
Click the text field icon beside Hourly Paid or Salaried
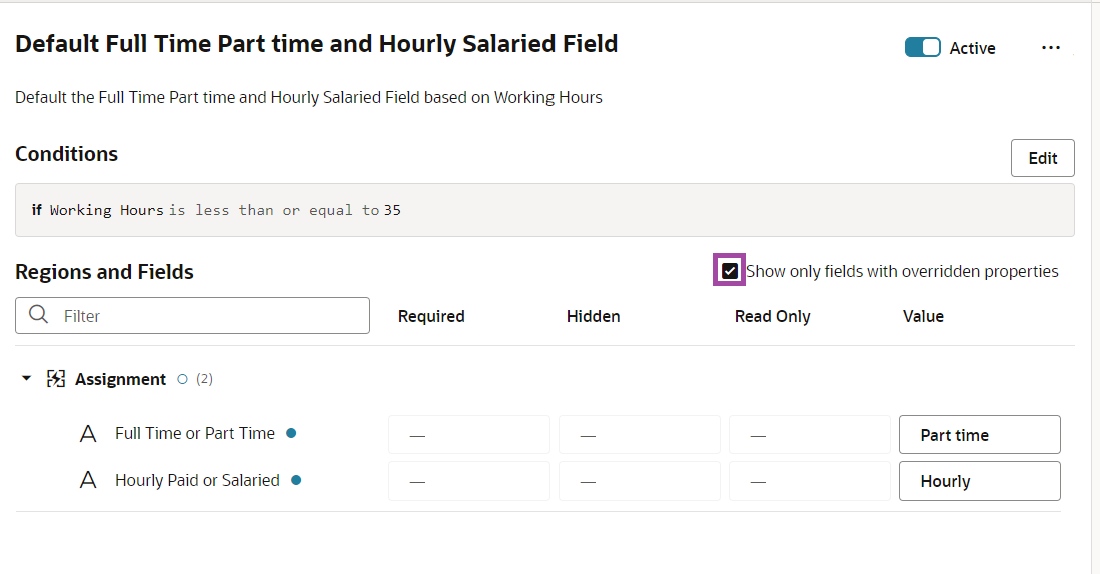(88, 481)
